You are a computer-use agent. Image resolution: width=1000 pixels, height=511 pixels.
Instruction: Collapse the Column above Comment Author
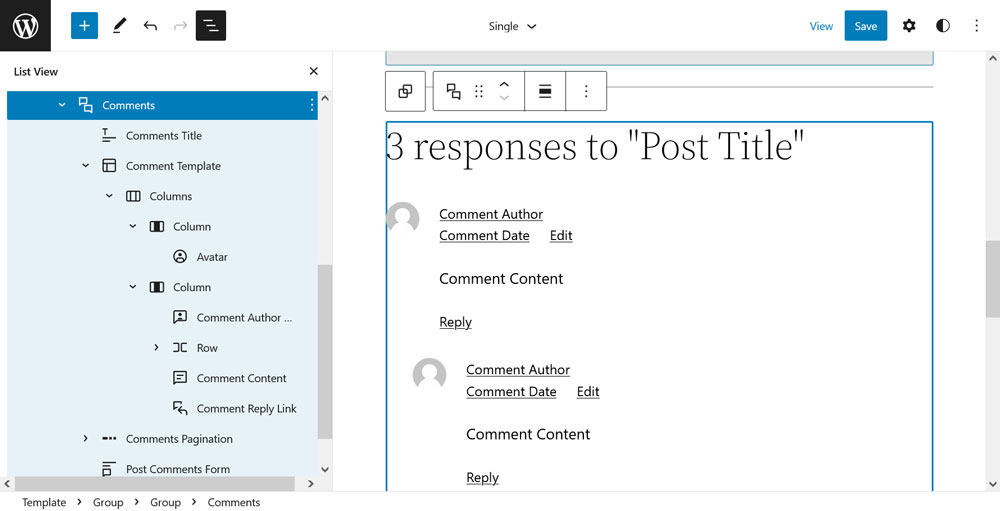click(x=133, y=287)
